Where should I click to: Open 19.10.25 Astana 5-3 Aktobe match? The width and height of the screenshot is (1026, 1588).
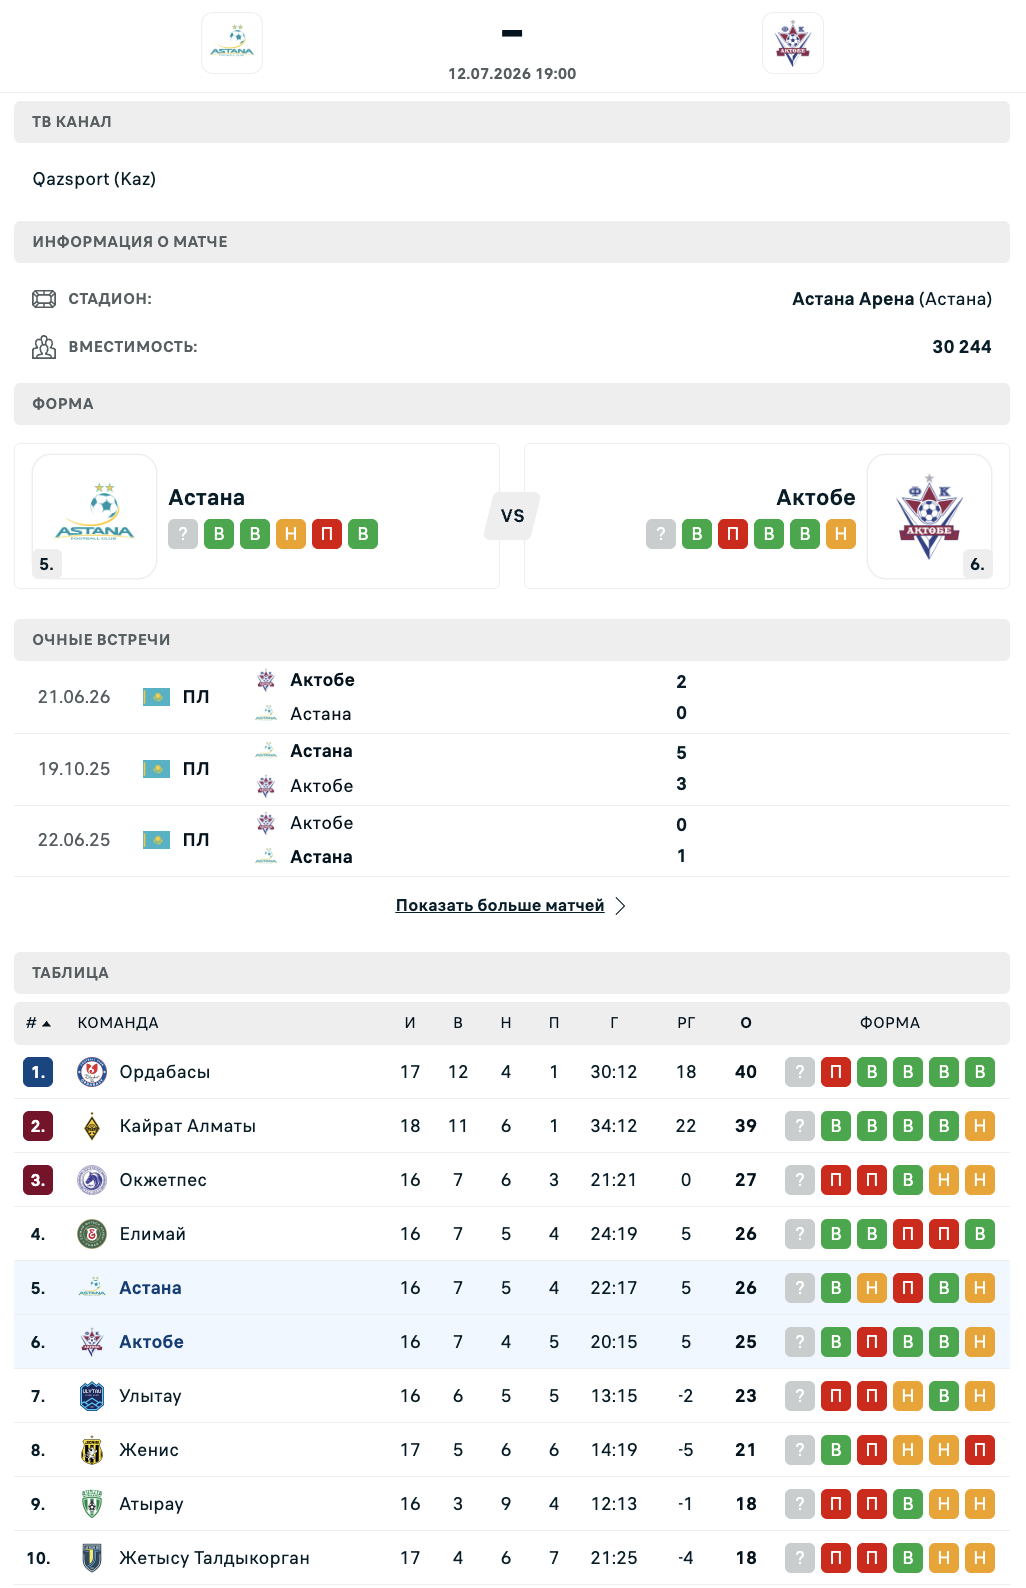coord(512,769)
